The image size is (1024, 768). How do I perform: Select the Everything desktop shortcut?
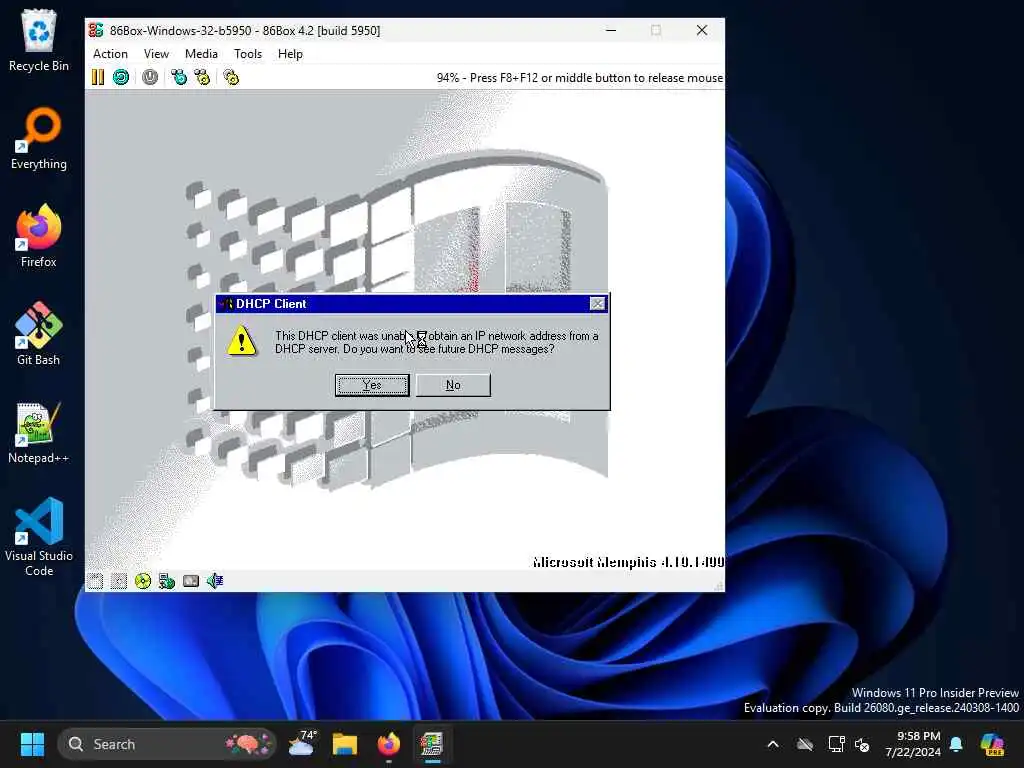39,138
